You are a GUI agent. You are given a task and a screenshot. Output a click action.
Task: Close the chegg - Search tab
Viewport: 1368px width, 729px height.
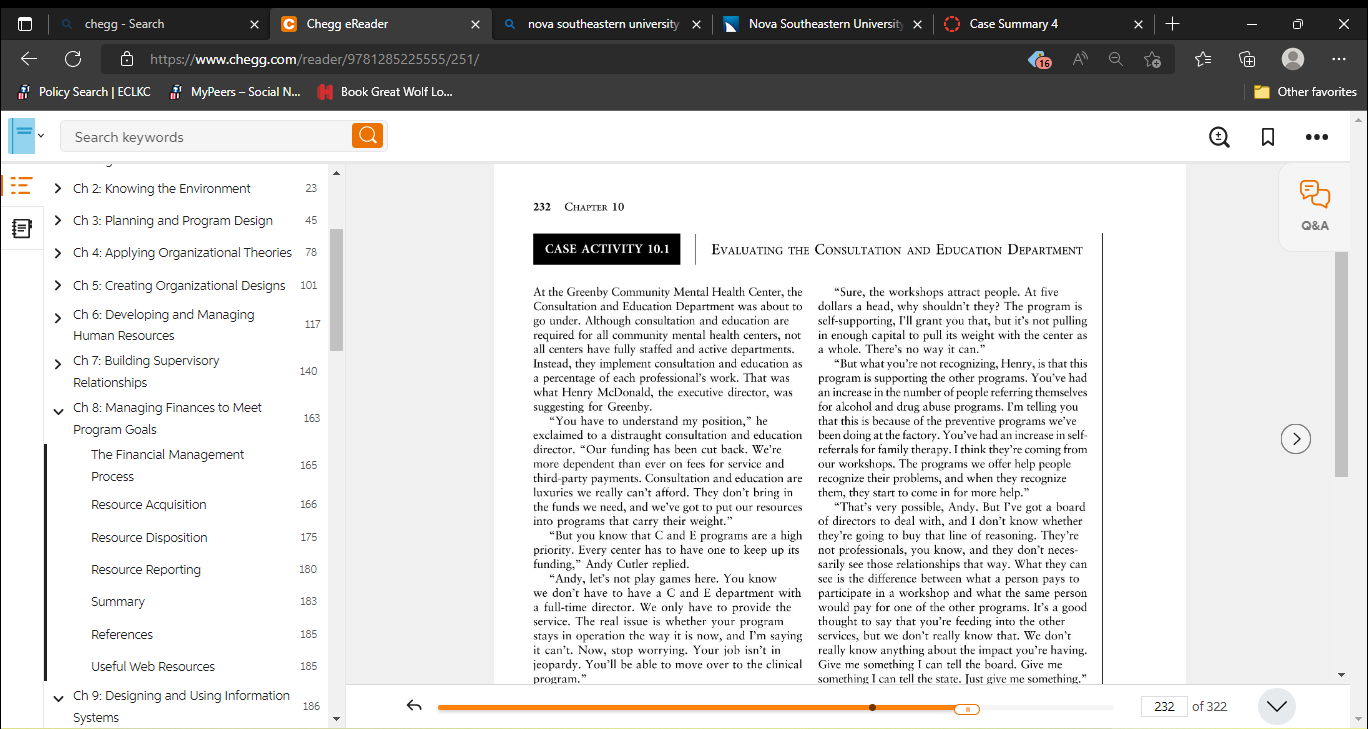pyautogui.click(x=254, y=23)
